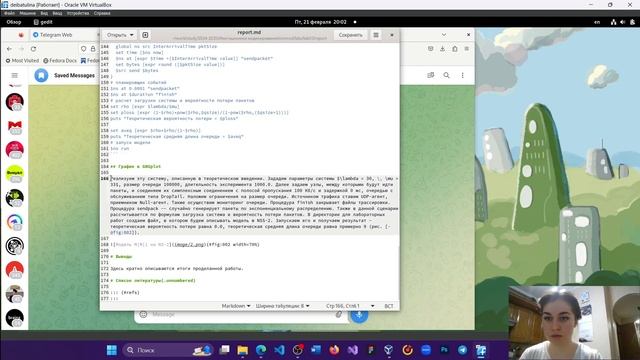The height and width of the screenshot is (360, 640).
Task: Click the Saved Messages bookmark avatar
Action: (41, 76)
